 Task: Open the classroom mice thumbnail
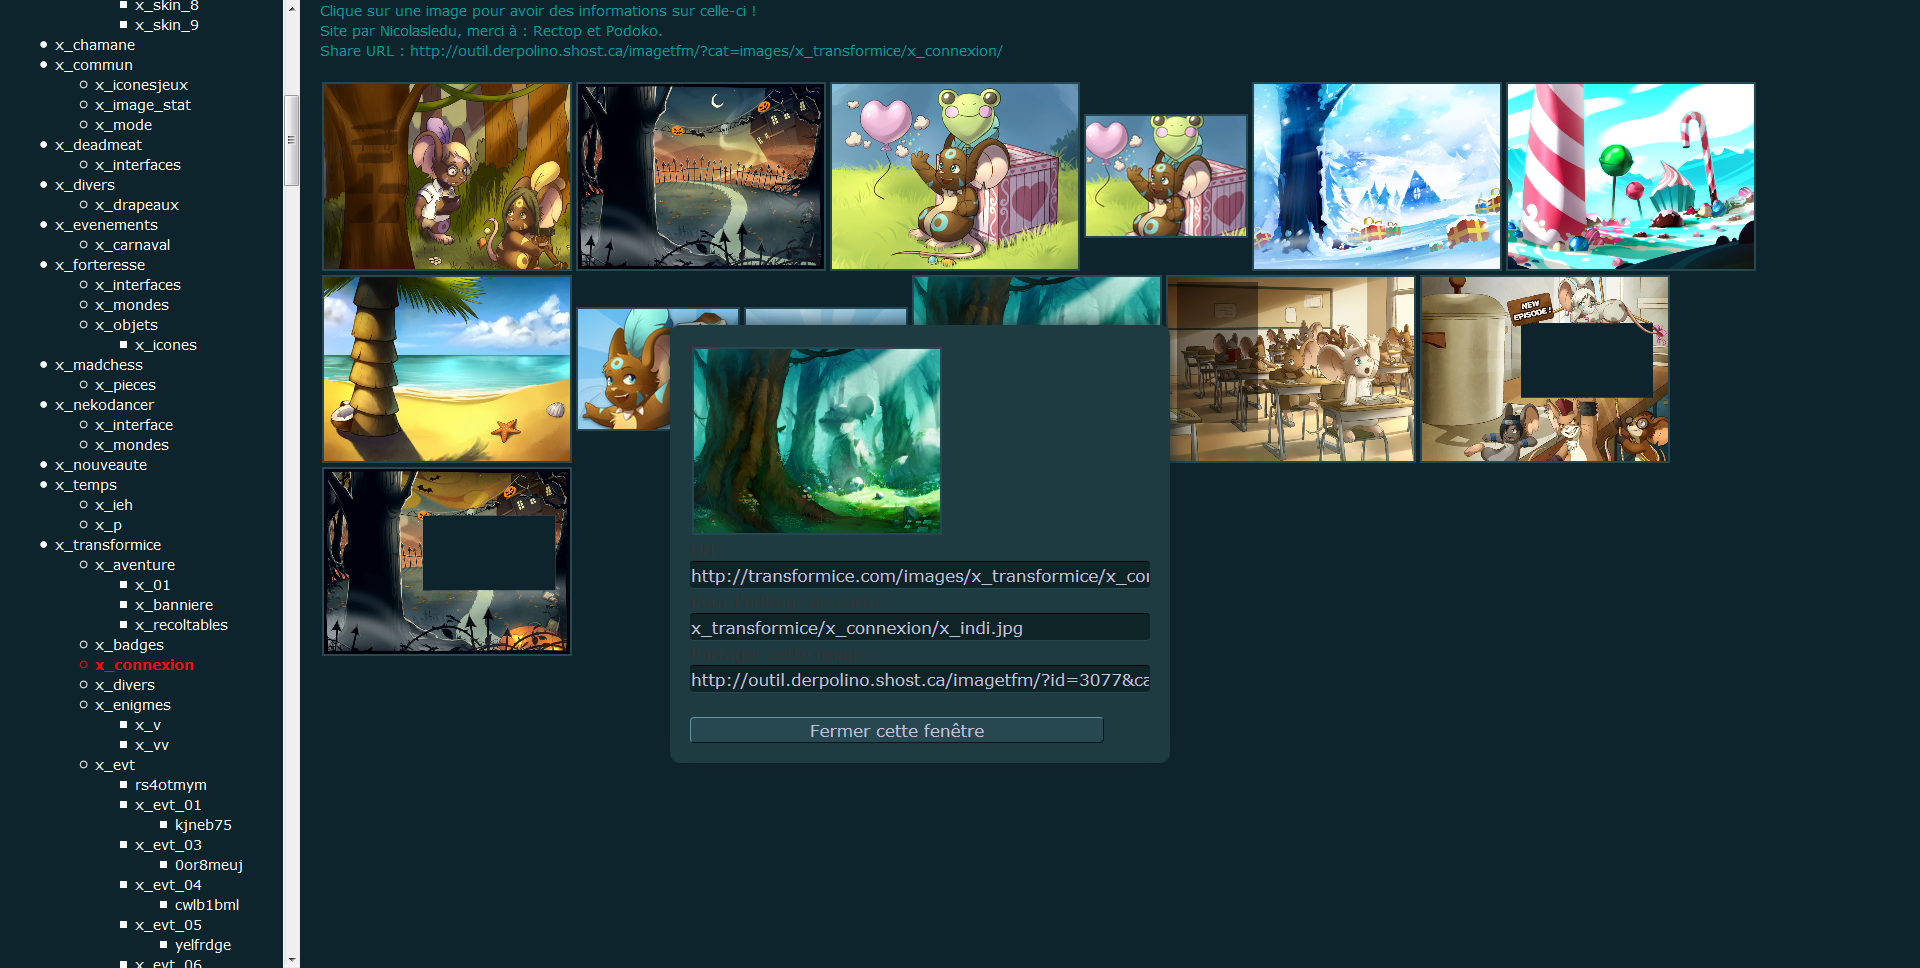click(x=1292, y=369)
